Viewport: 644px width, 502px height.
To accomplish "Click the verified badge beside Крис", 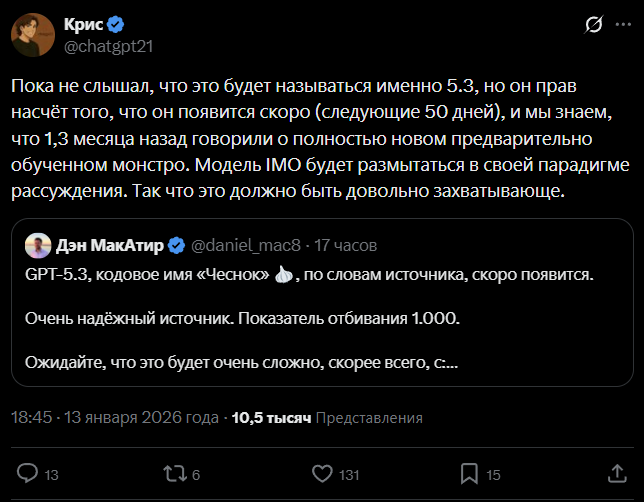I will [x=116, y=24].
